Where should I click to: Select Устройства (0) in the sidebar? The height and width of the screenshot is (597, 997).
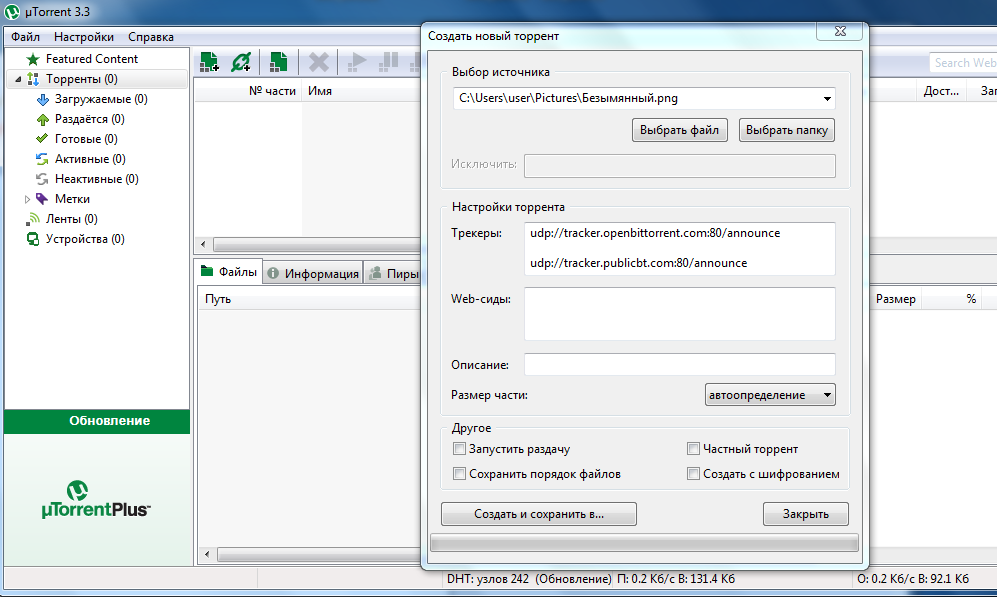click(85, 239)
